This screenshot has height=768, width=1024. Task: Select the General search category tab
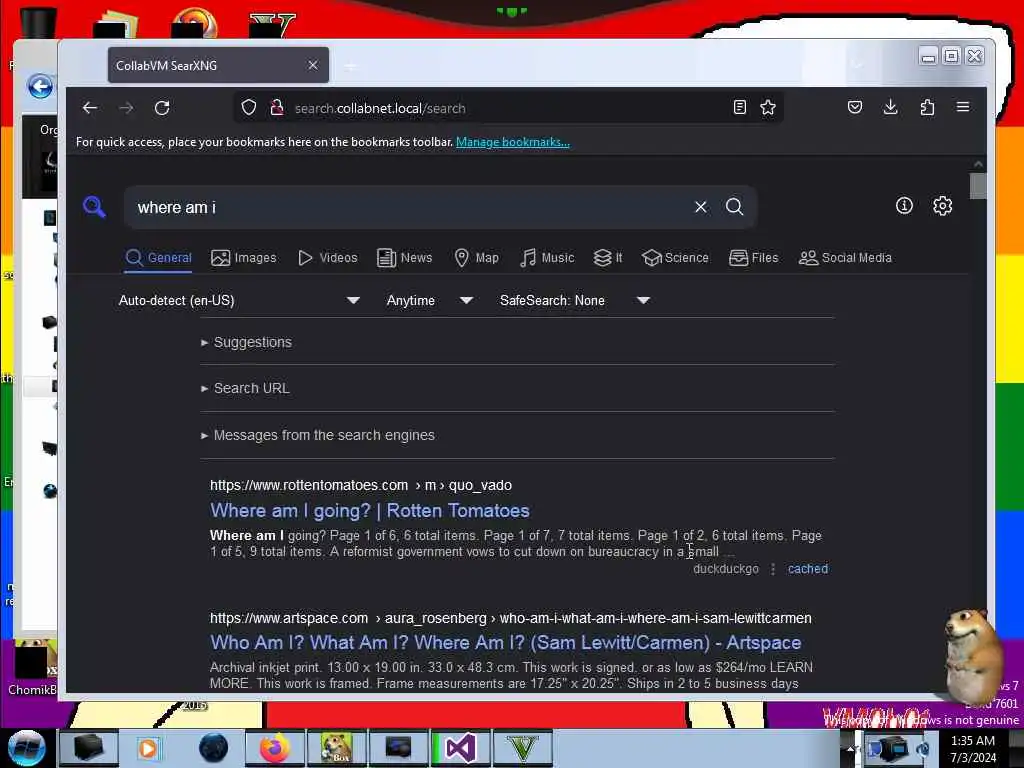159,258
